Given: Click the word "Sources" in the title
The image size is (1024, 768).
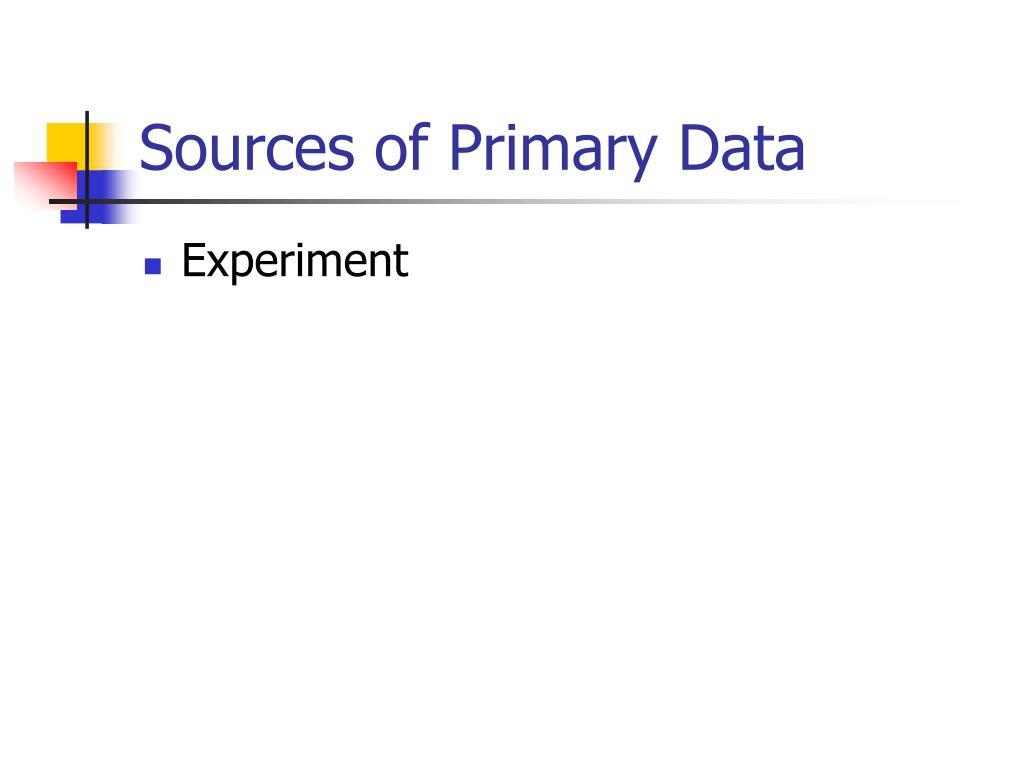Looking at the screenshot, I should pyautogui.click(x=247, y=148).
